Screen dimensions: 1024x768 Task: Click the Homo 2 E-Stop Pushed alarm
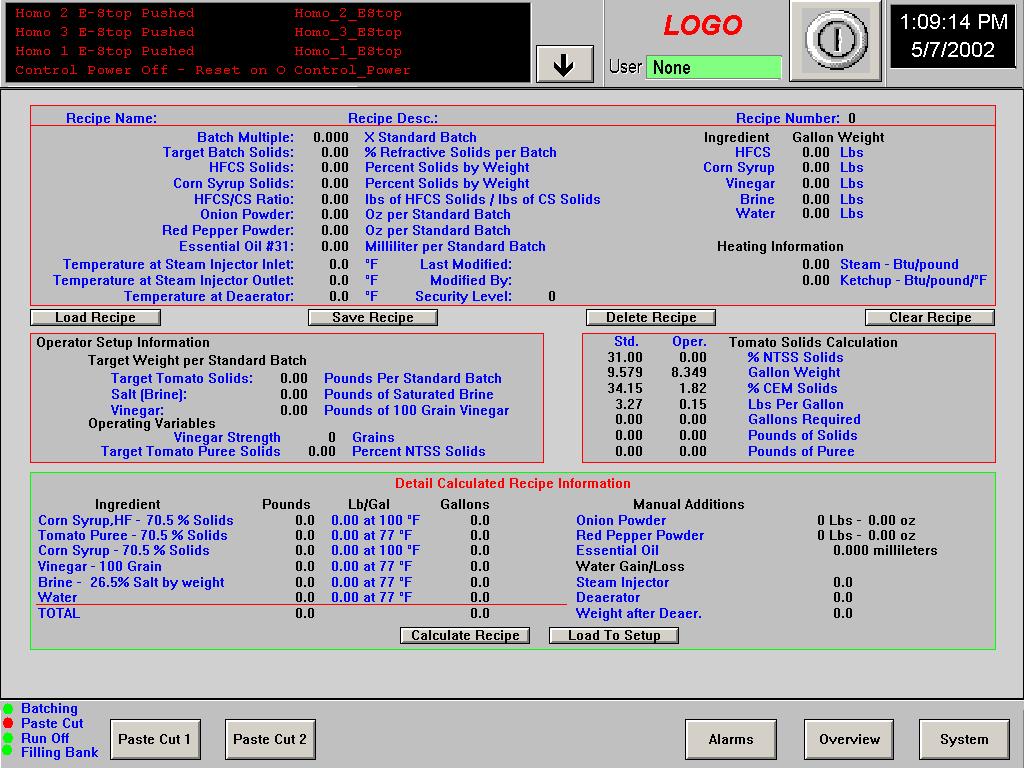point(104,13)
